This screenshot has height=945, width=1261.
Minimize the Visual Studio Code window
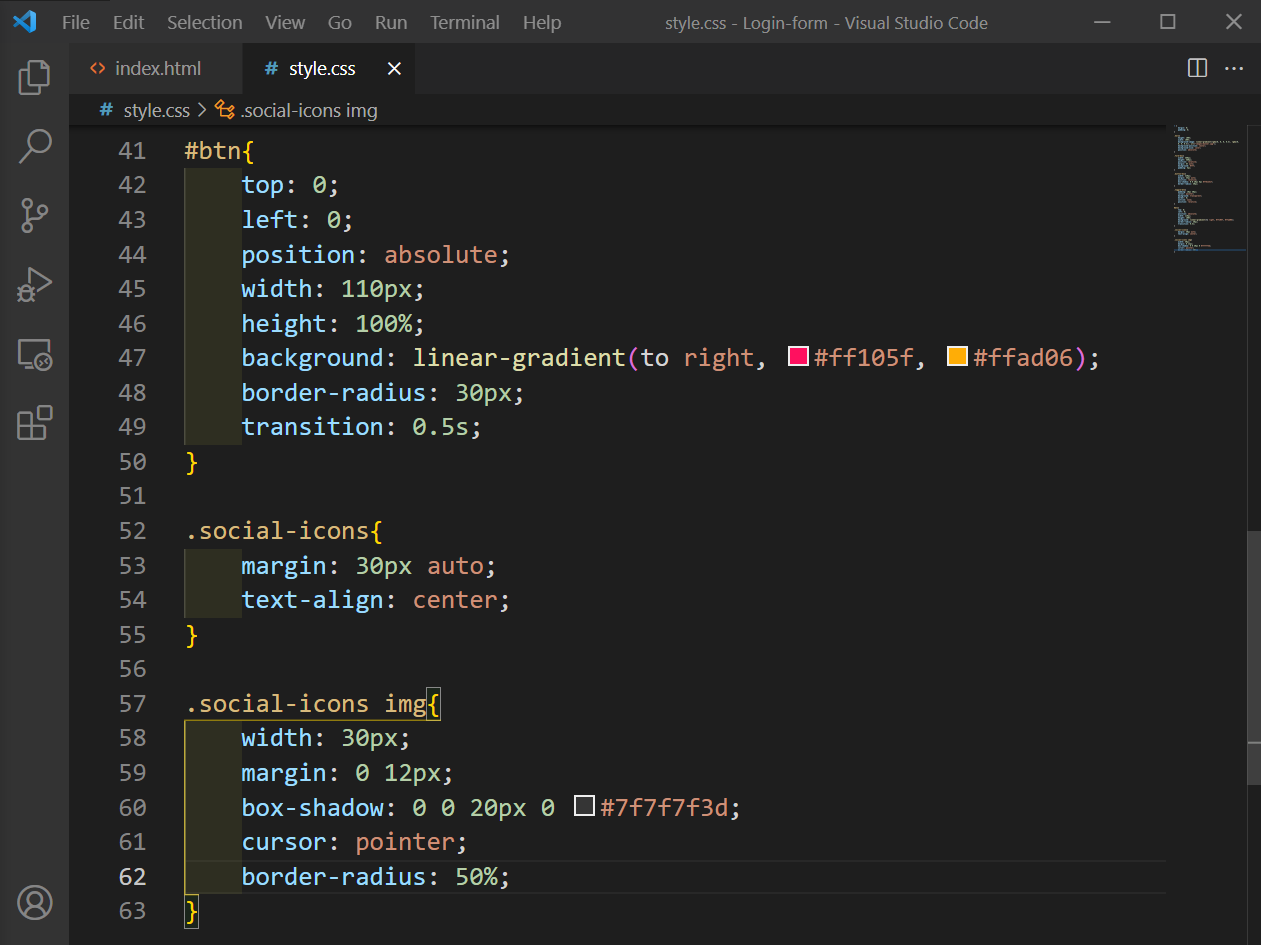(1102, 22)
